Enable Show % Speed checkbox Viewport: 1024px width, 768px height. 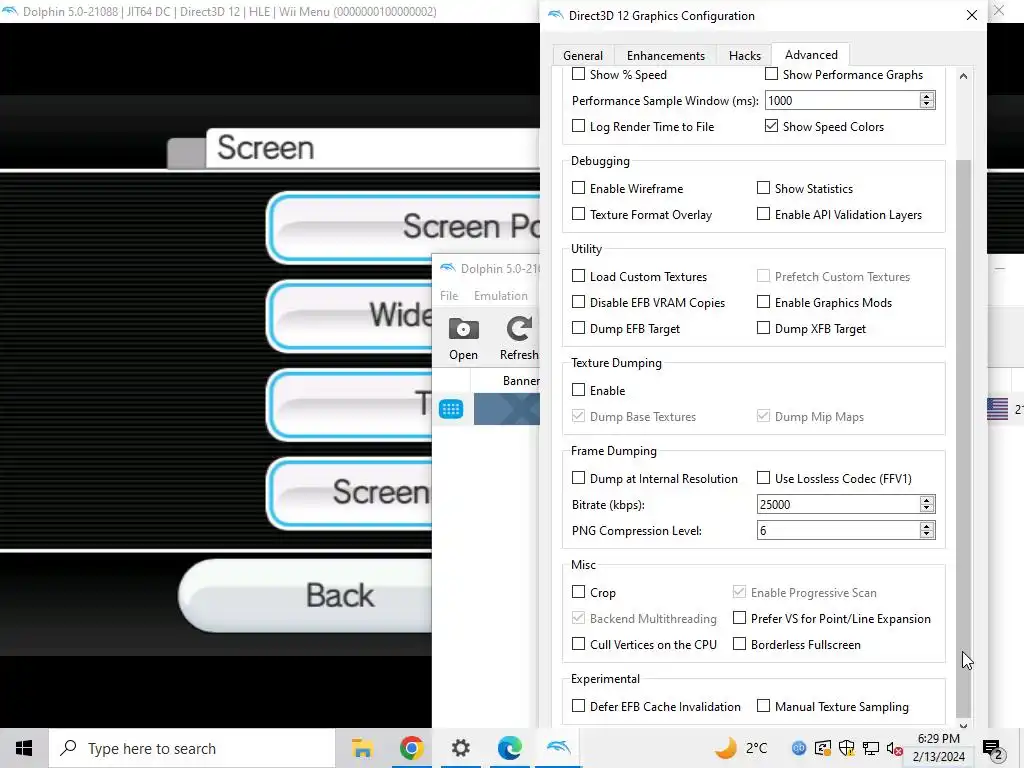579,74
